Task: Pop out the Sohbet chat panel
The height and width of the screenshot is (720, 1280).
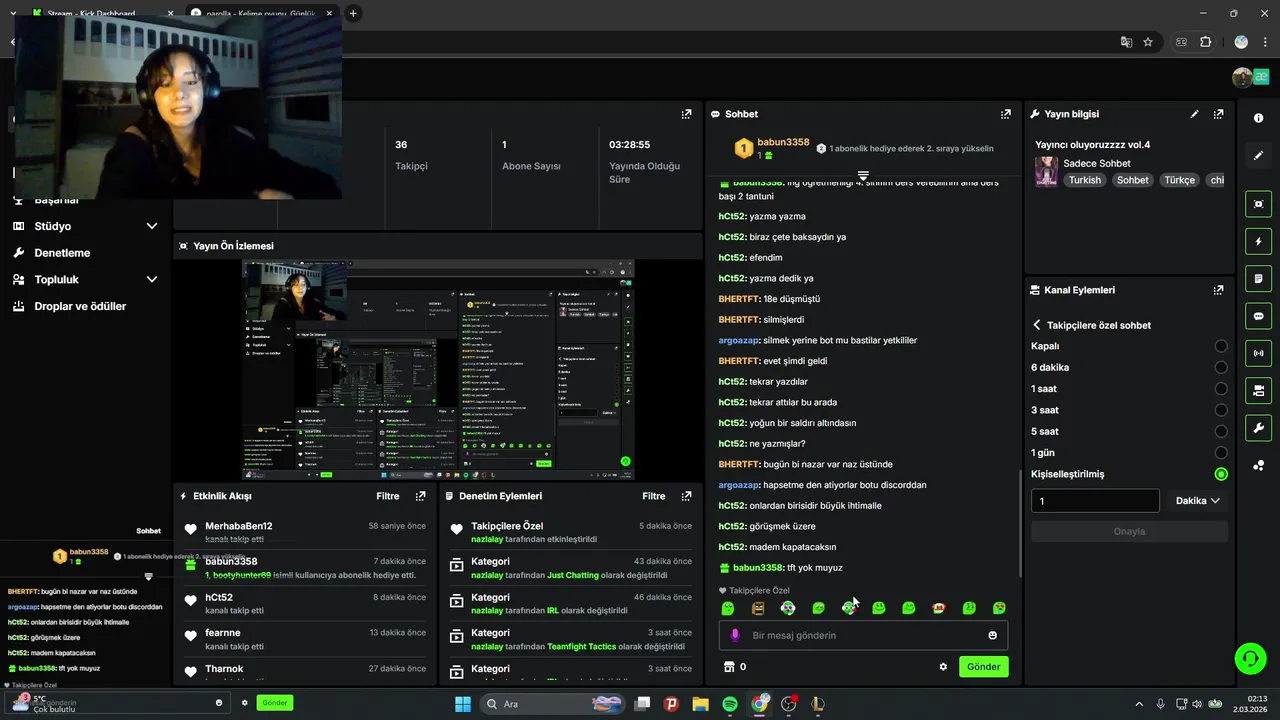Action: [1006, 114]
